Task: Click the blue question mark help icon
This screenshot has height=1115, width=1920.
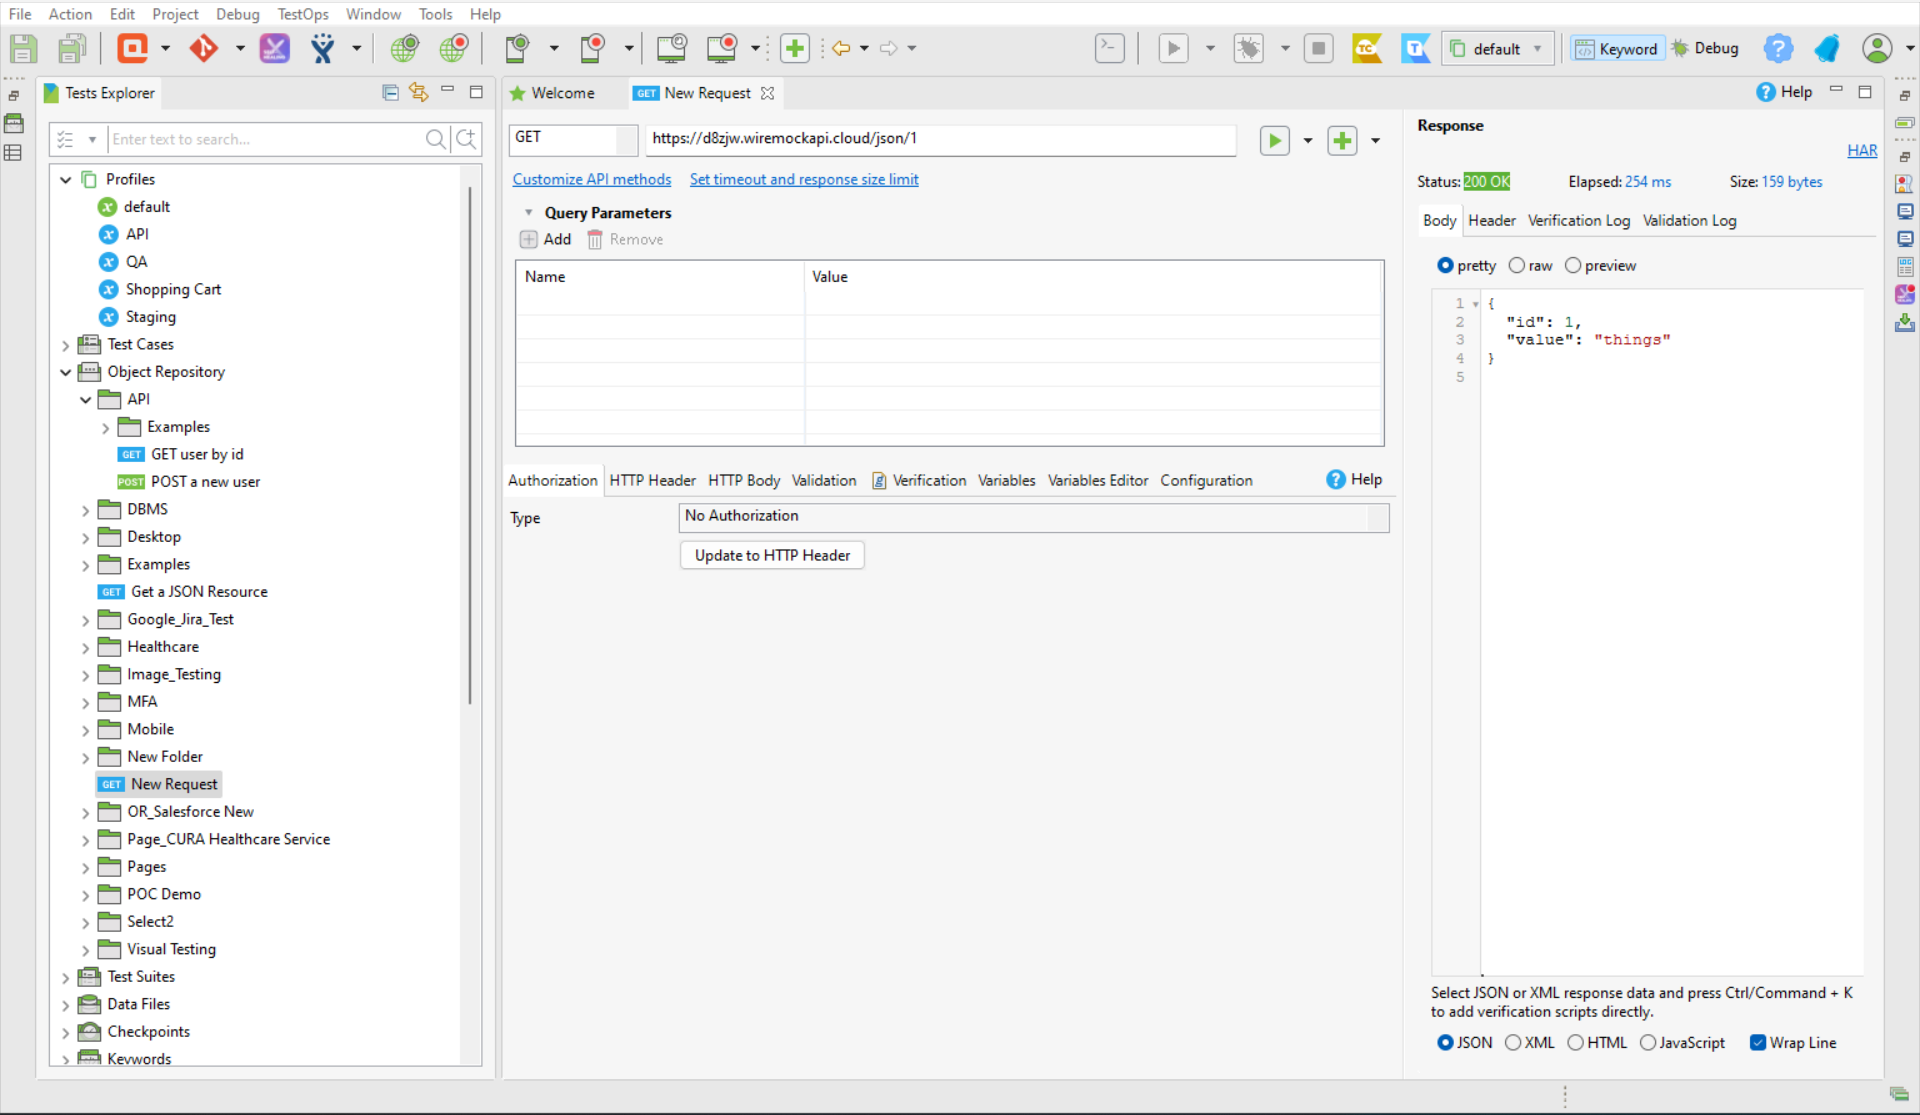Action: coord(1778,48)
